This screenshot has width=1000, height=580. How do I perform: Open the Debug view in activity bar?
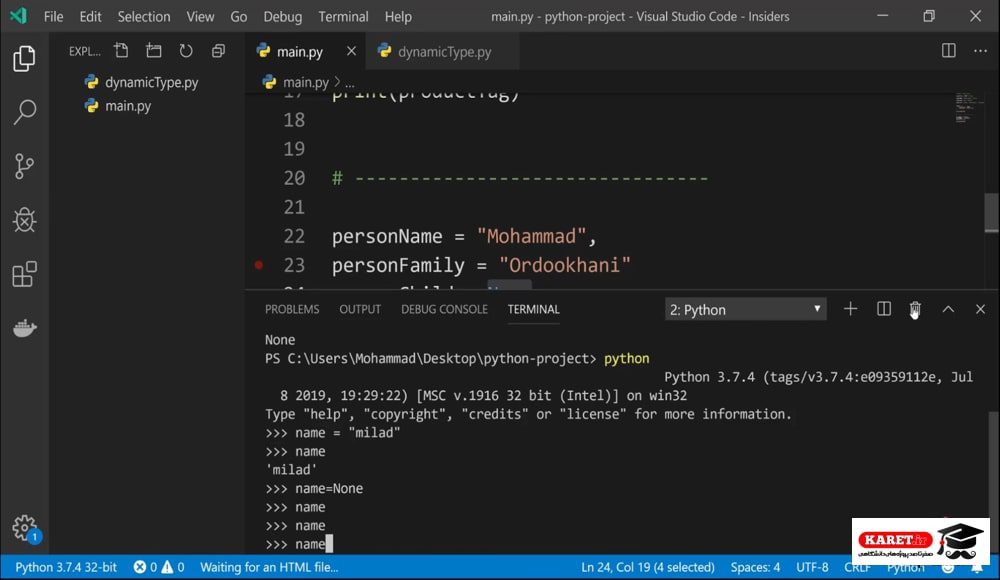pos(24,220)
